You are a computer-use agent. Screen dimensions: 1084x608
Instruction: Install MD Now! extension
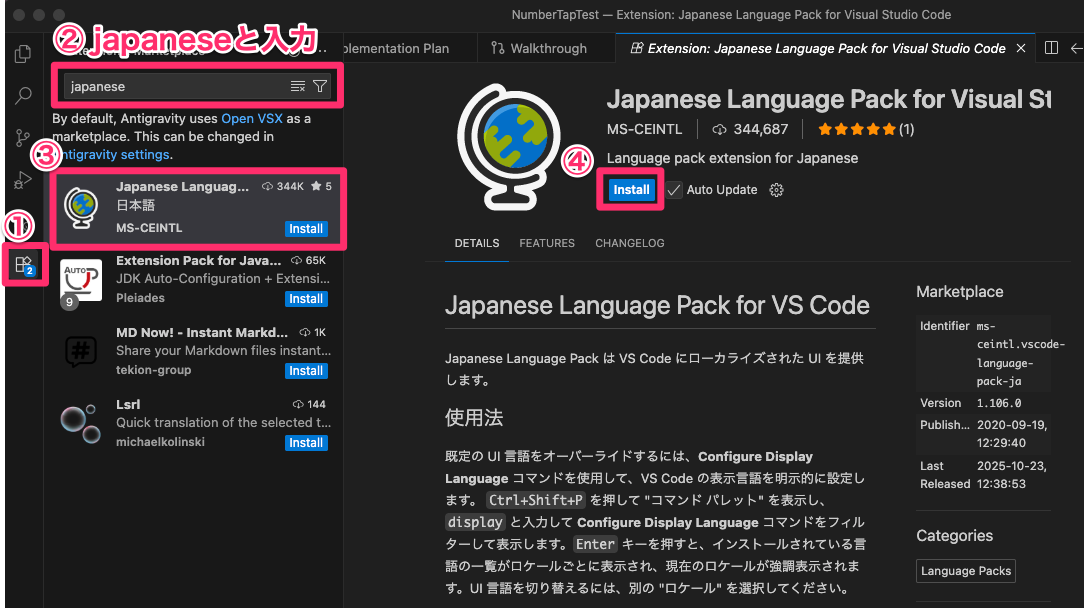point(306,371)
